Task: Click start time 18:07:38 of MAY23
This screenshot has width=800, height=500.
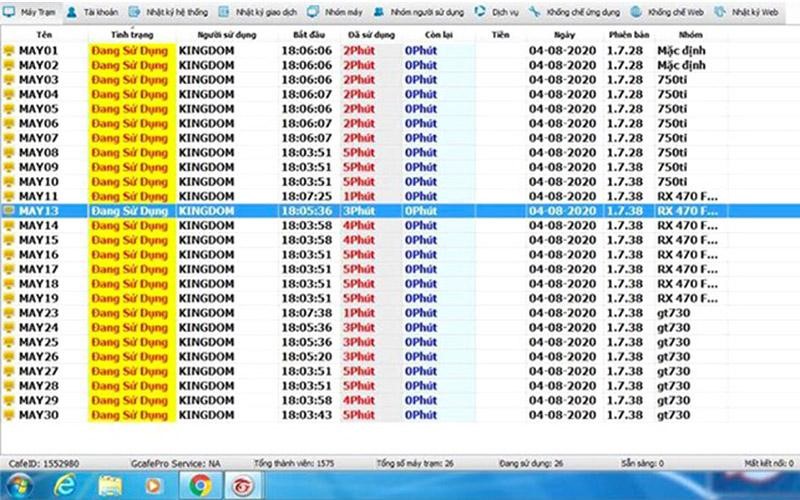Action: [307, 313]
